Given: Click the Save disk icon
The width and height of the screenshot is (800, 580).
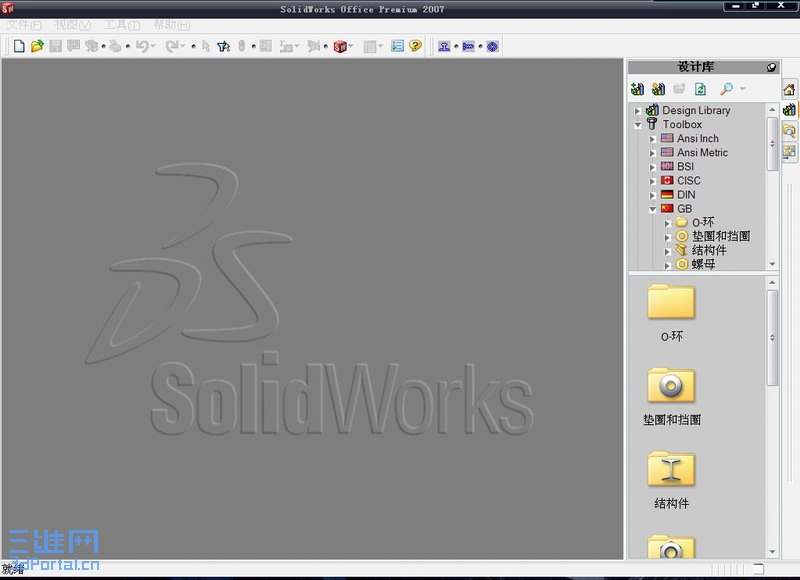Looking at the screenshot, I should pos(55,46).
